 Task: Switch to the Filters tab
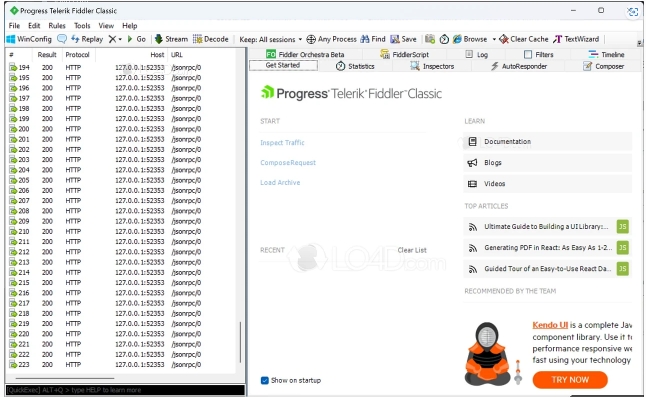[538, 54]
